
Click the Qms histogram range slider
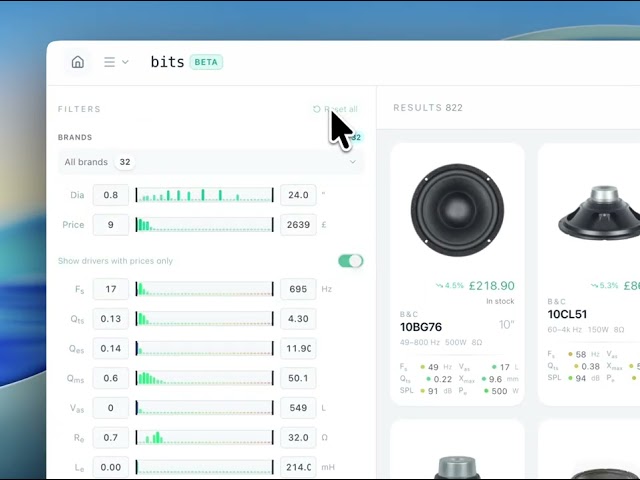point(204,378)
